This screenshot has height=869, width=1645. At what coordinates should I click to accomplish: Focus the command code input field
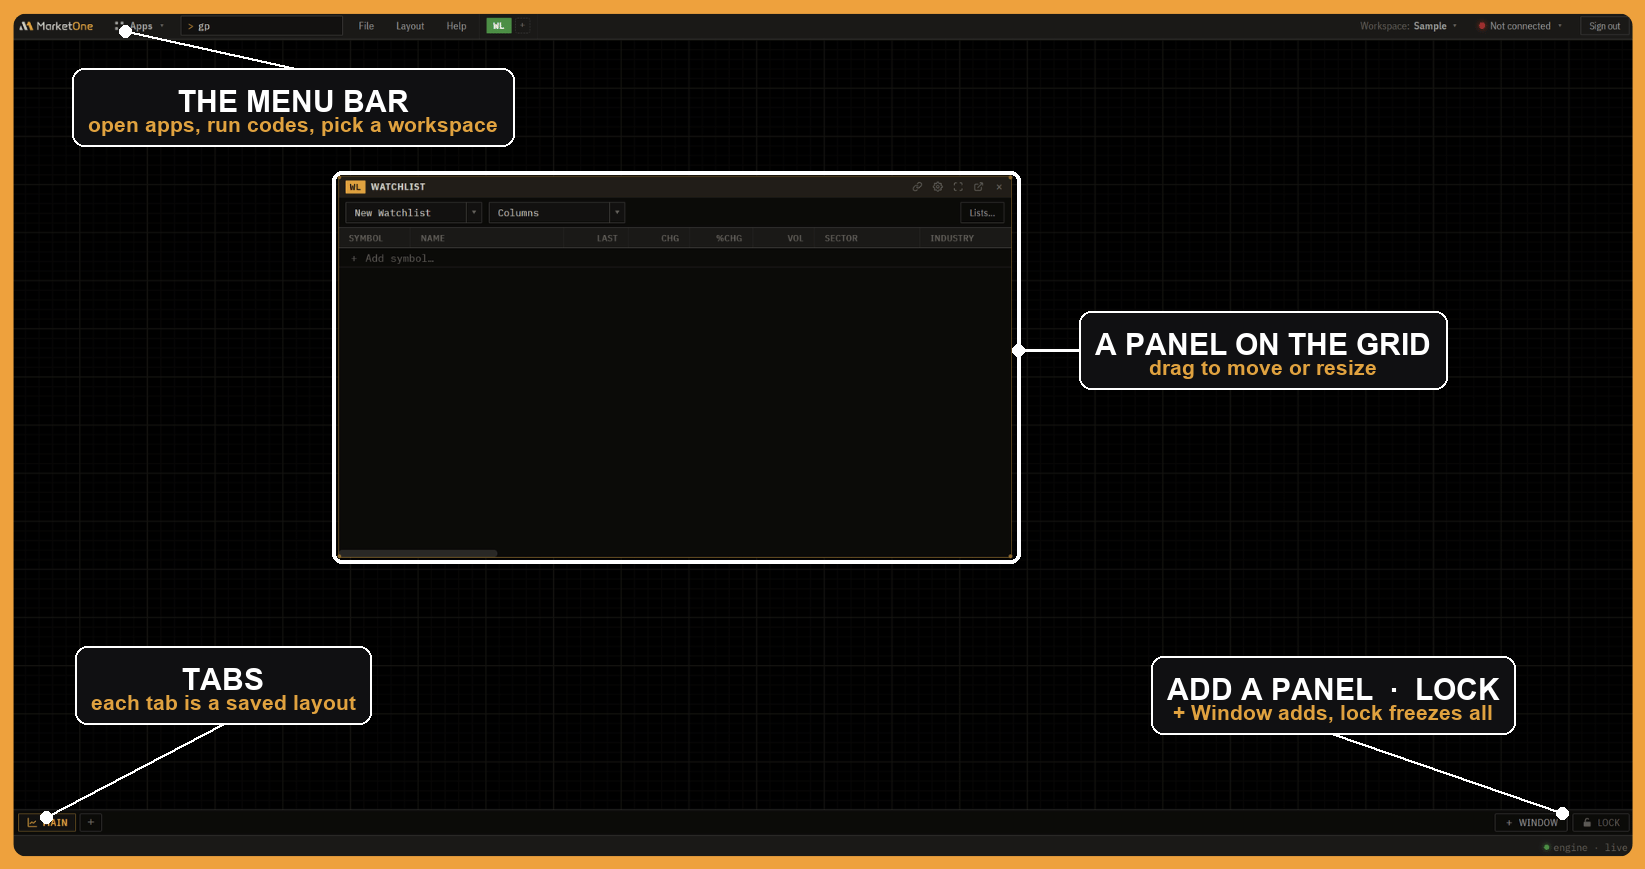click(262, 26)
